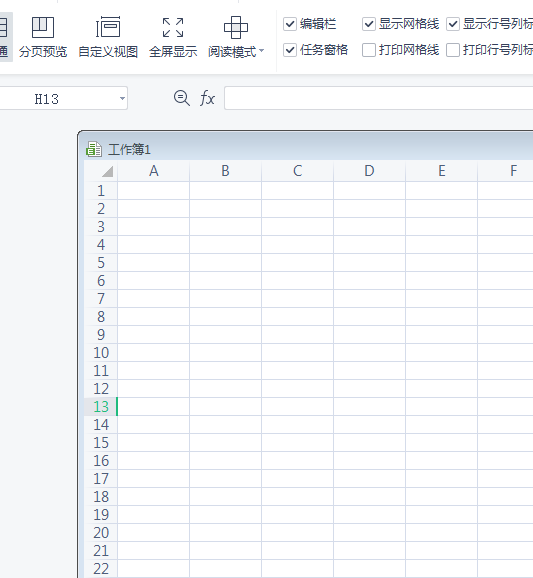Uncheck the 编辑栏 formula bar checkbox
This screenshot has height=578, width=533.
[290, 24]
